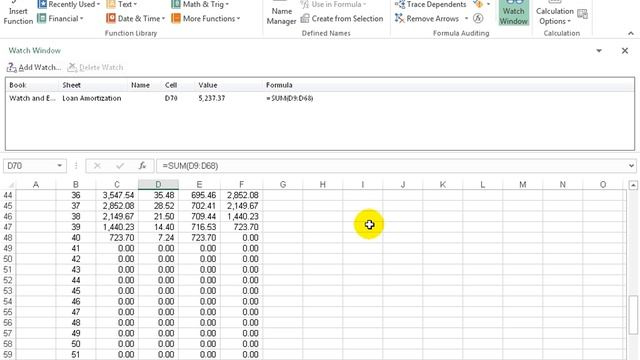This screenshot has width=640, height=360.
Task: Open the Name Box dropdown arrow
Action: point(60,166)
